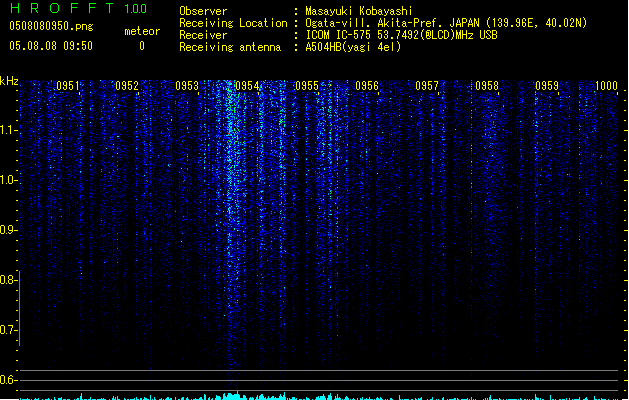Click the 0958 time marker
Image resolution: width=629 pixels, height=400 pixels.
(487, 86)
